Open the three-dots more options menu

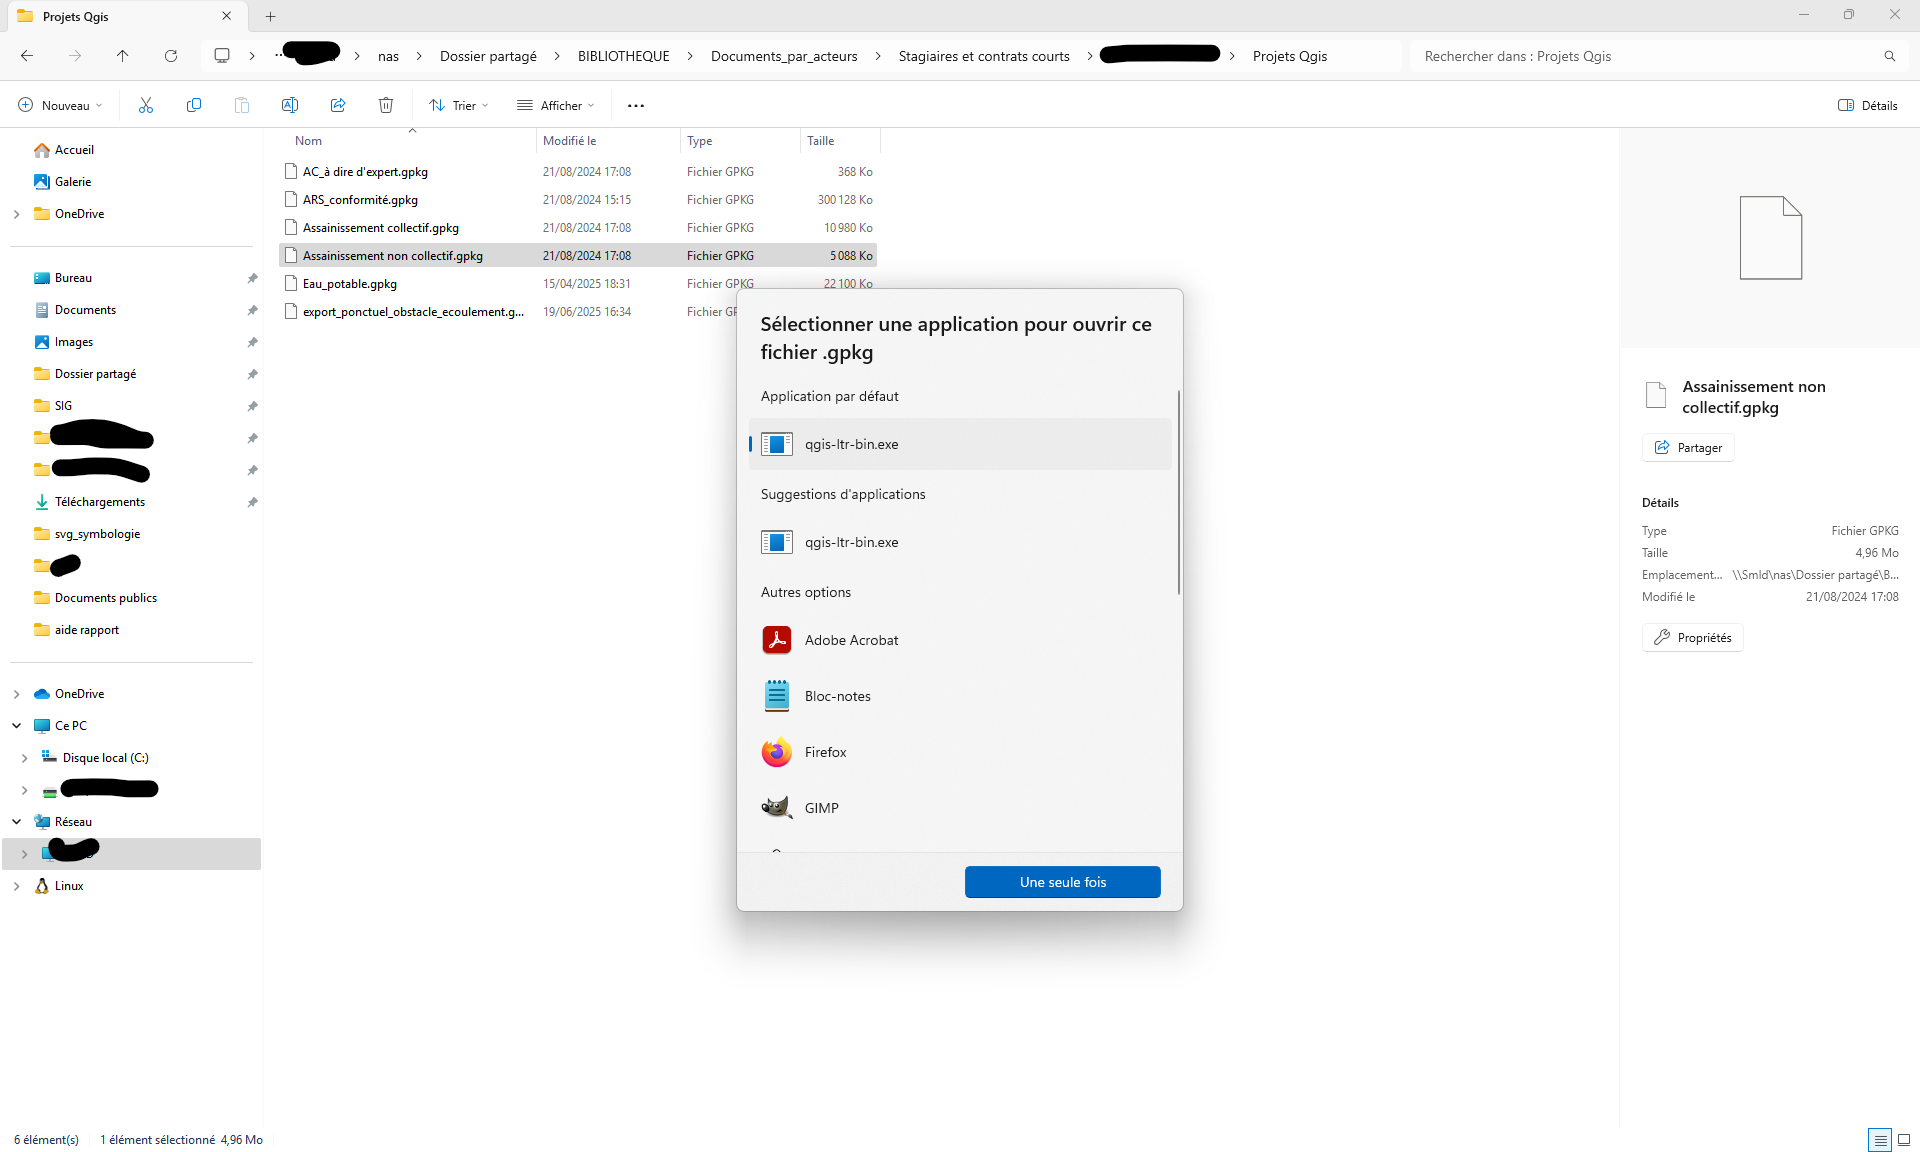636,105
